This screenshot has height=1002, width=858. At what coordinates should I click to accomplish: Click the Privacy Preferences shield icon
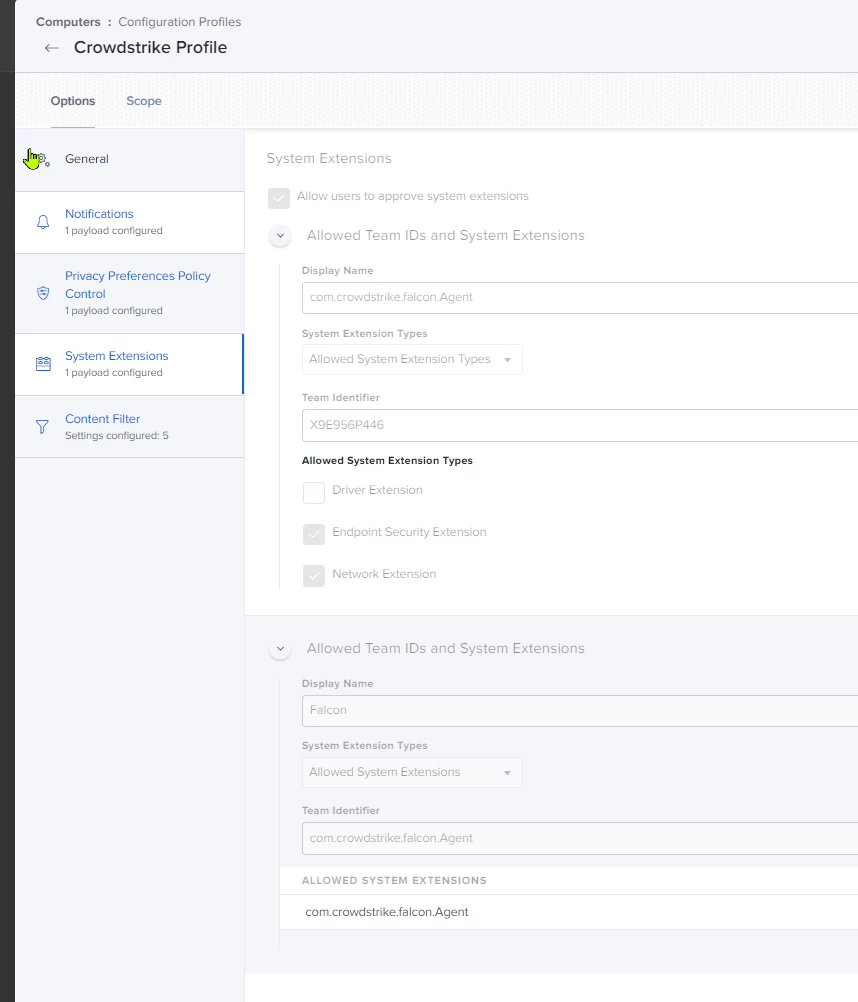coord(43,293)
